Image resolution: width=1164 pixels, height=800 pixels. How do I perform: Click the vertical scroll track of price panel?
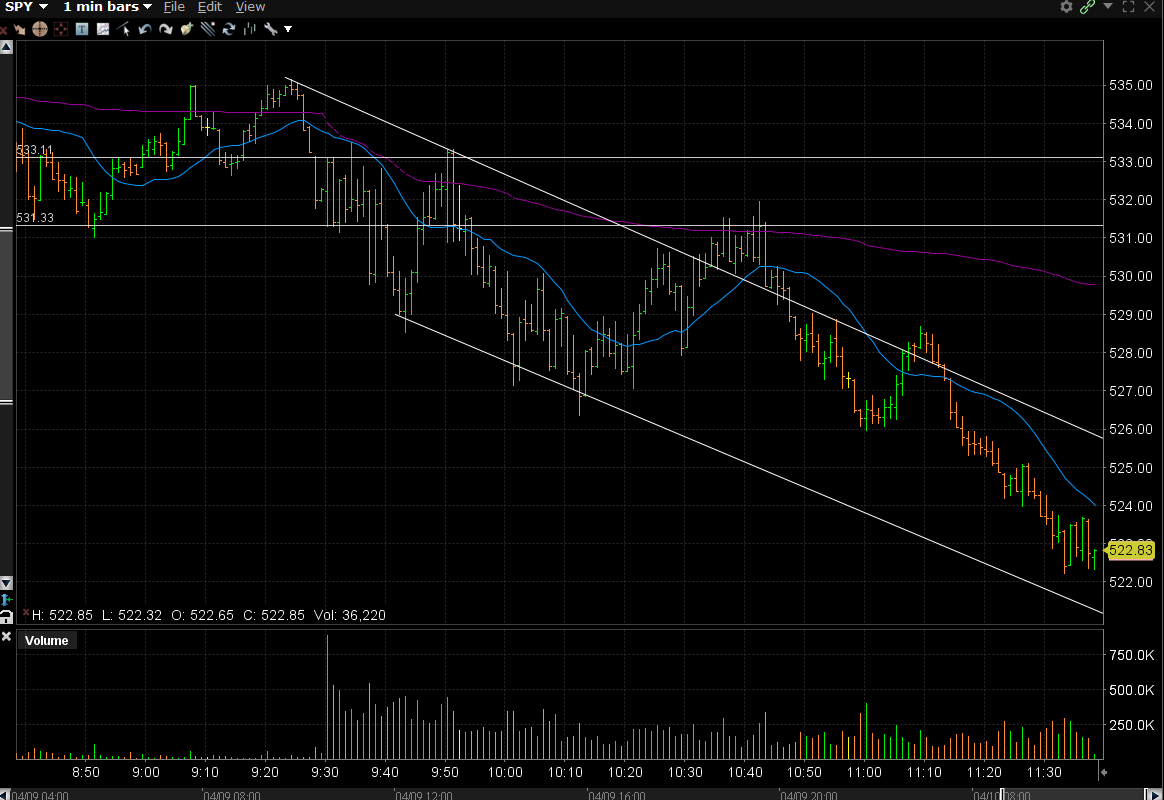point(6,315)
